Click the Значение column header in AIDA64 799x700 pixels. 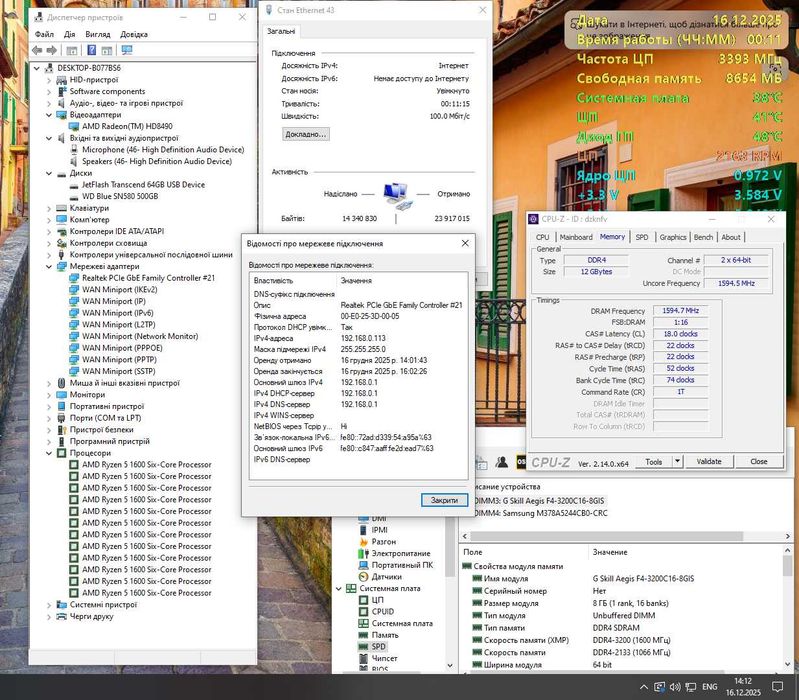610,552
